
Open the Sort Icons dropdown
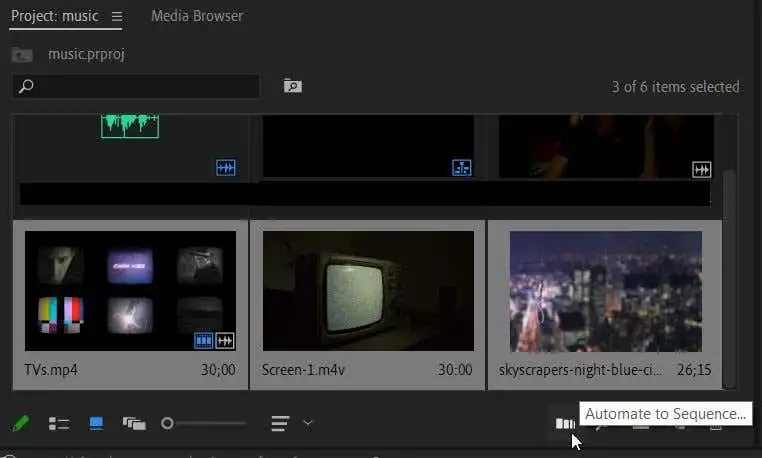pyautogui.click(x=281, y=423)
